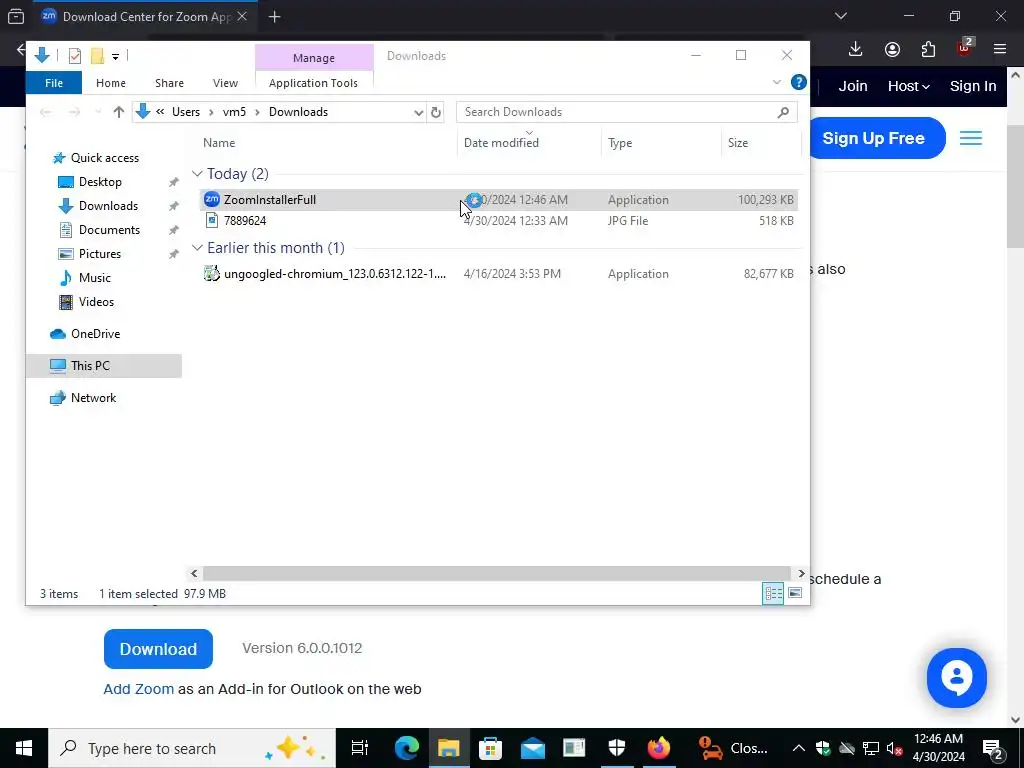Collapse the Earlier this month group
The width and height of the screenshot is (1024, 768).
coord(197,248)
